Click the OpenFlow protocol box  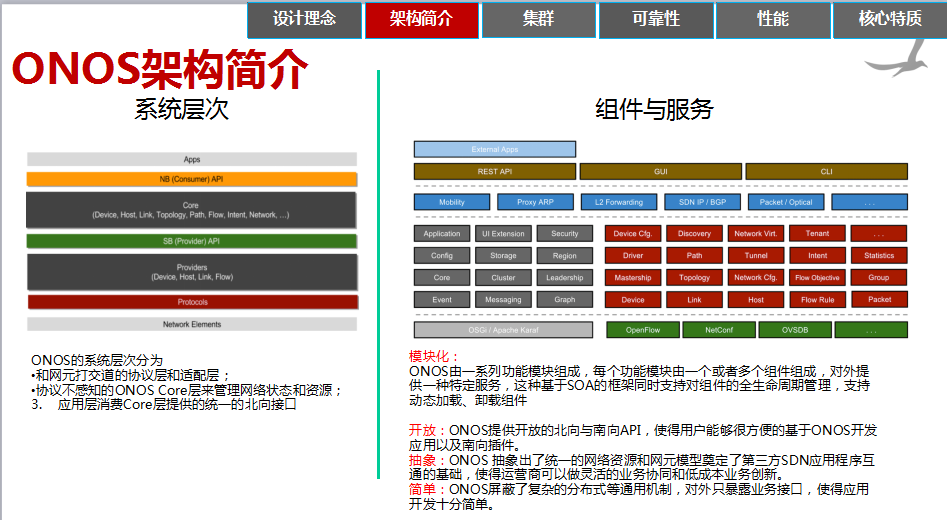point(643,330)
